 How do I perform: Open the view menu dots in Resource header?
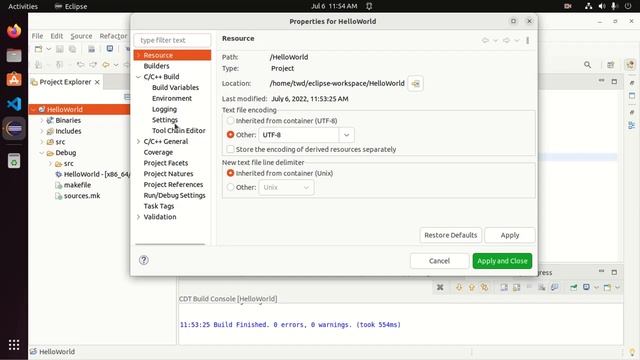527,40
